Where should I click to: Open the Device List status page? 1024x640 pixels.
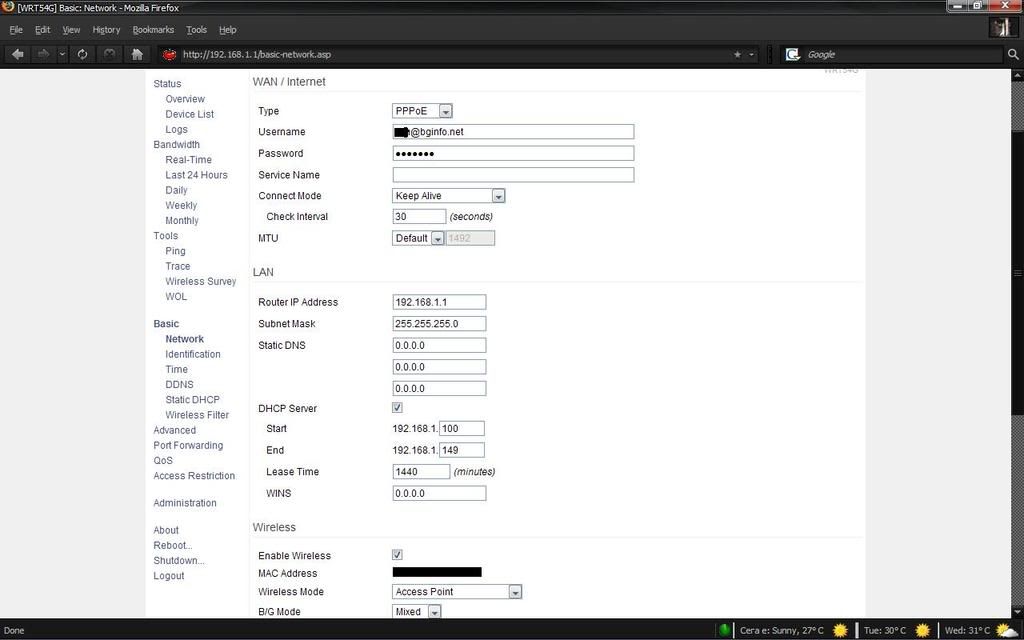pos(189,114)
